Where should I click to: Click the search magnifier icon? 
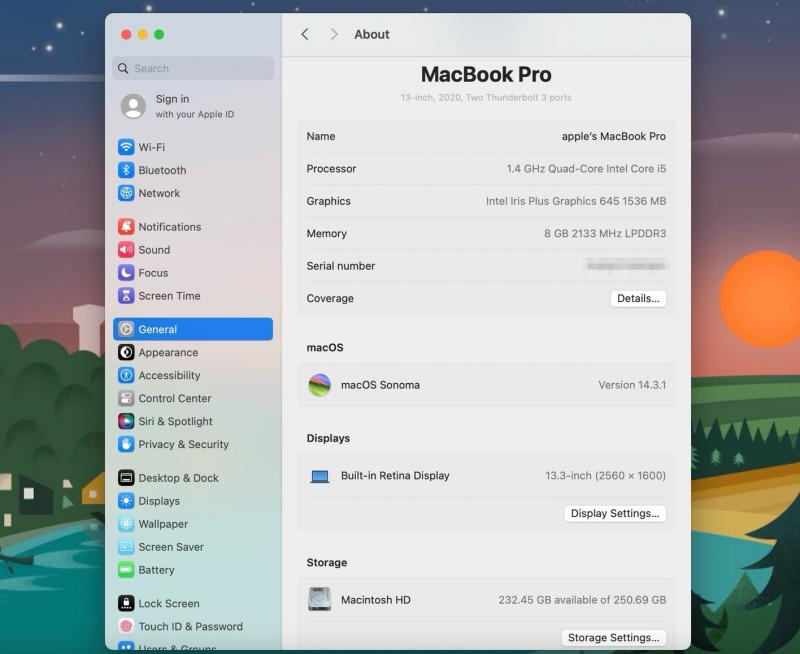[x=123, y=68]
